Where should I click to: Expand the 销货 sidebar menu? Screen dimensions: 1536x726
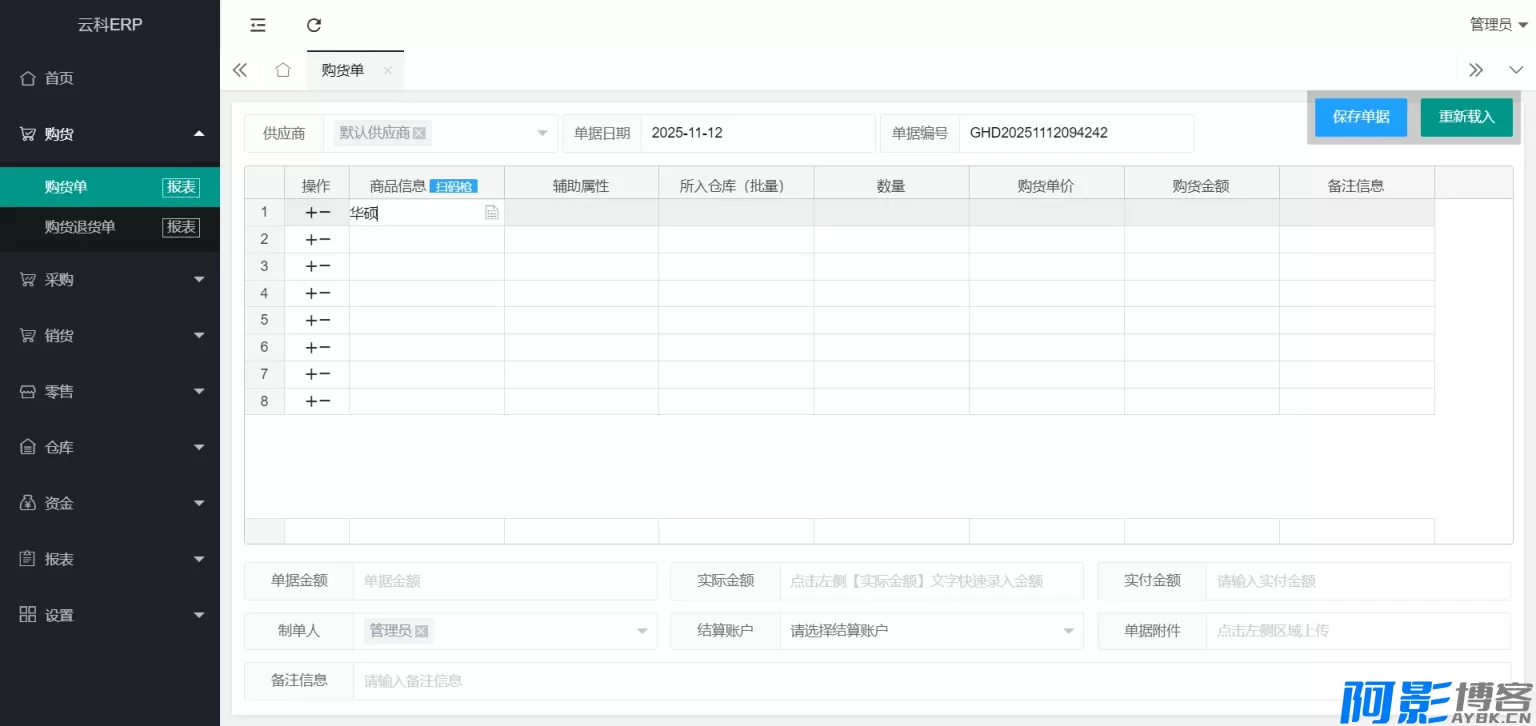pyautogui.click(x=110, y=336)
